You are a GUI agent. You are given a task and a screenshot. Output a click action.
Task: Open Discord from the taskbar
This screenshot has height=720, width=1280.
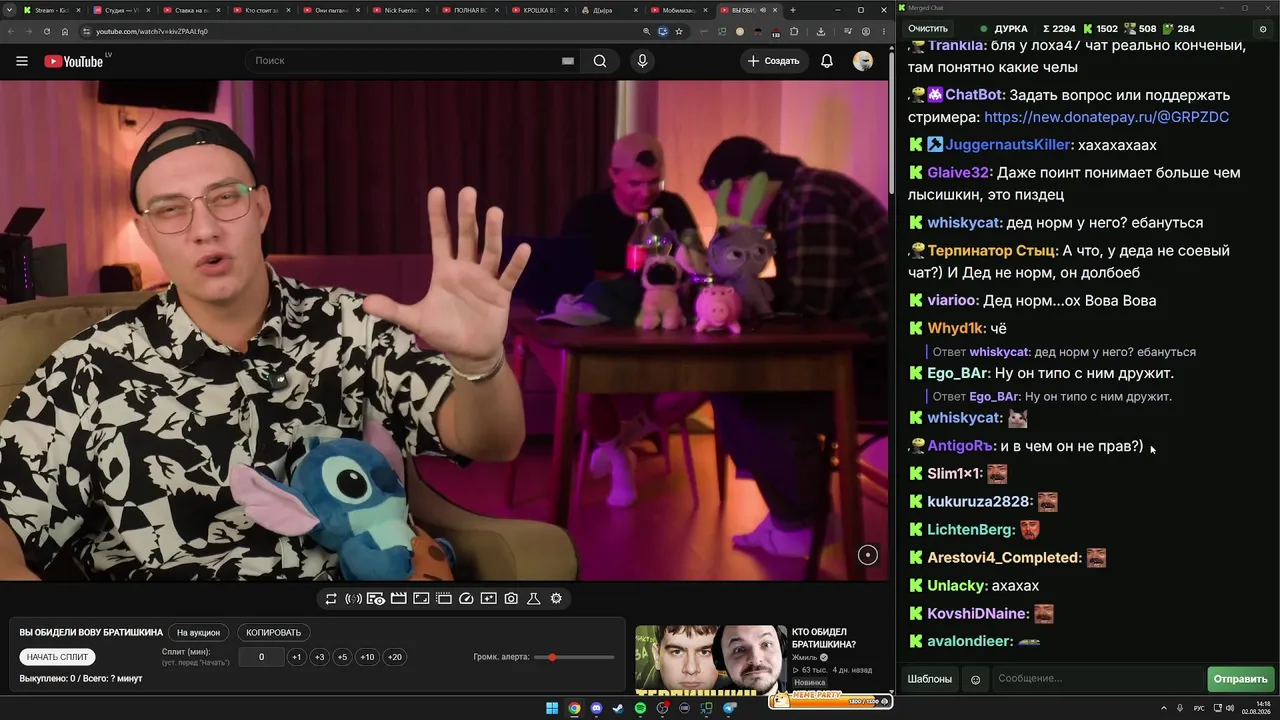(x=597, y=709)
